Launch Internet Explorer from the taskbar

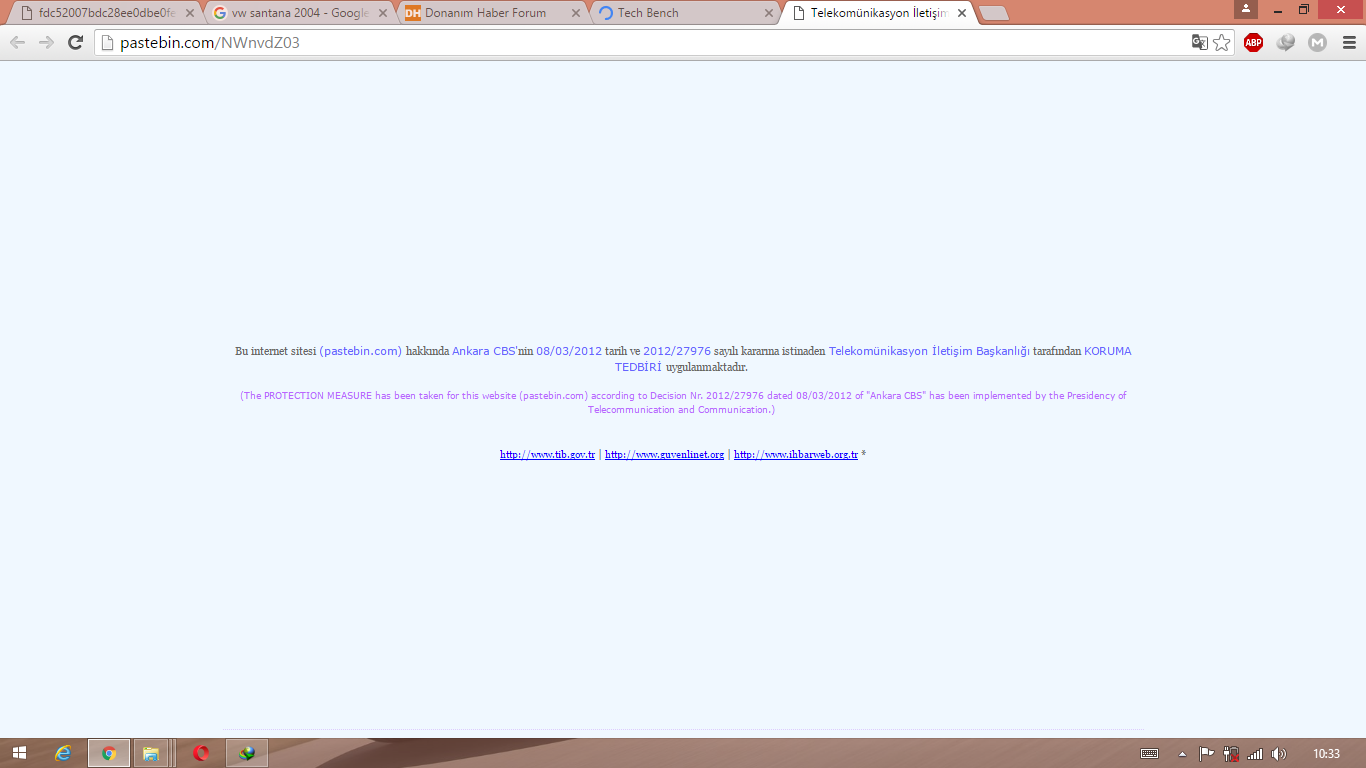coord(64,753)
